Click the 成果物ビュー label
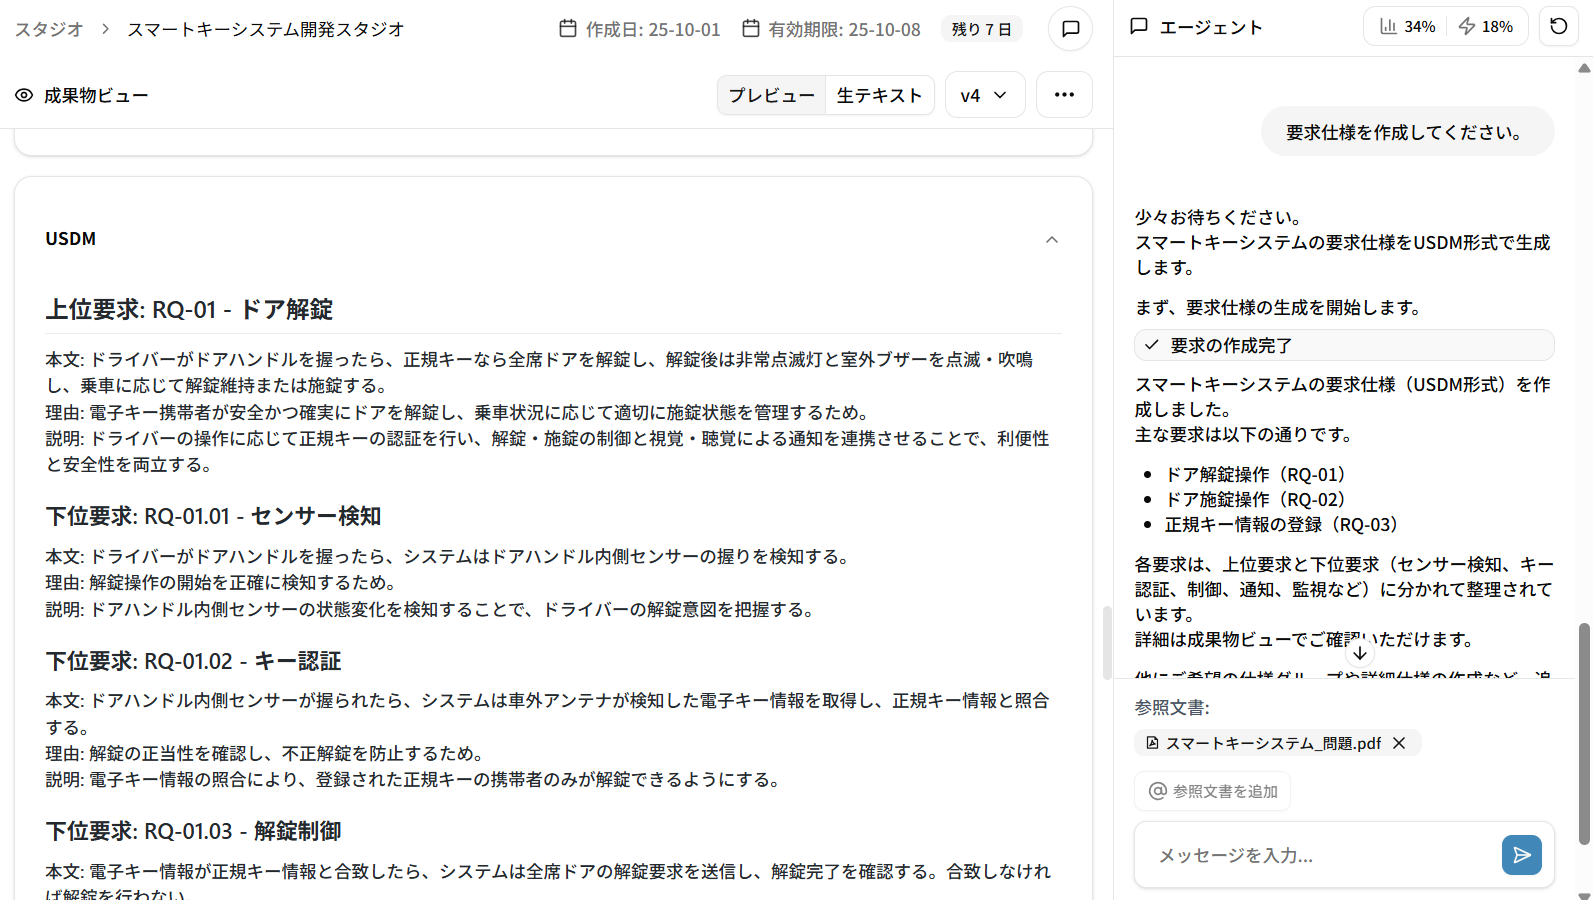Image resolution: width=1593 pixels, height=900 pixels. pos(96,95)
